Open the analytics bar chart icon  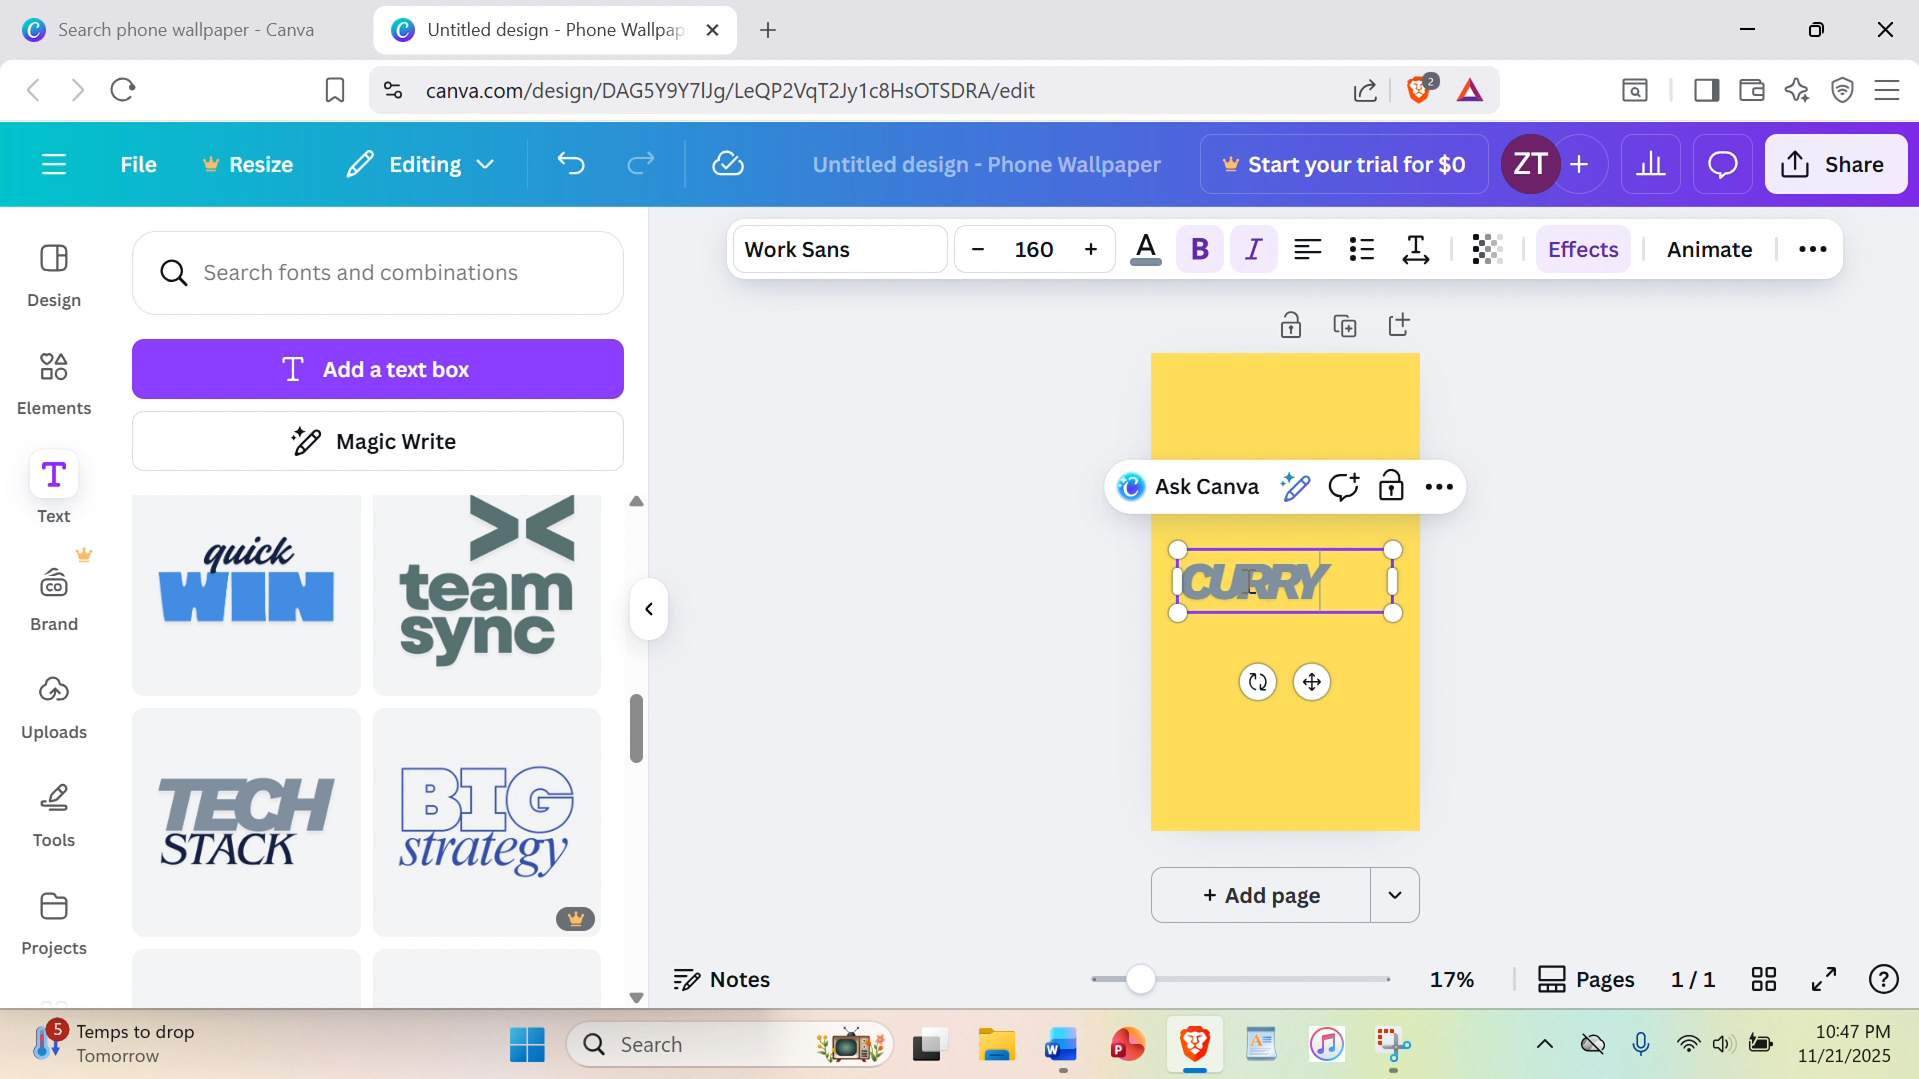(1651, 164)
